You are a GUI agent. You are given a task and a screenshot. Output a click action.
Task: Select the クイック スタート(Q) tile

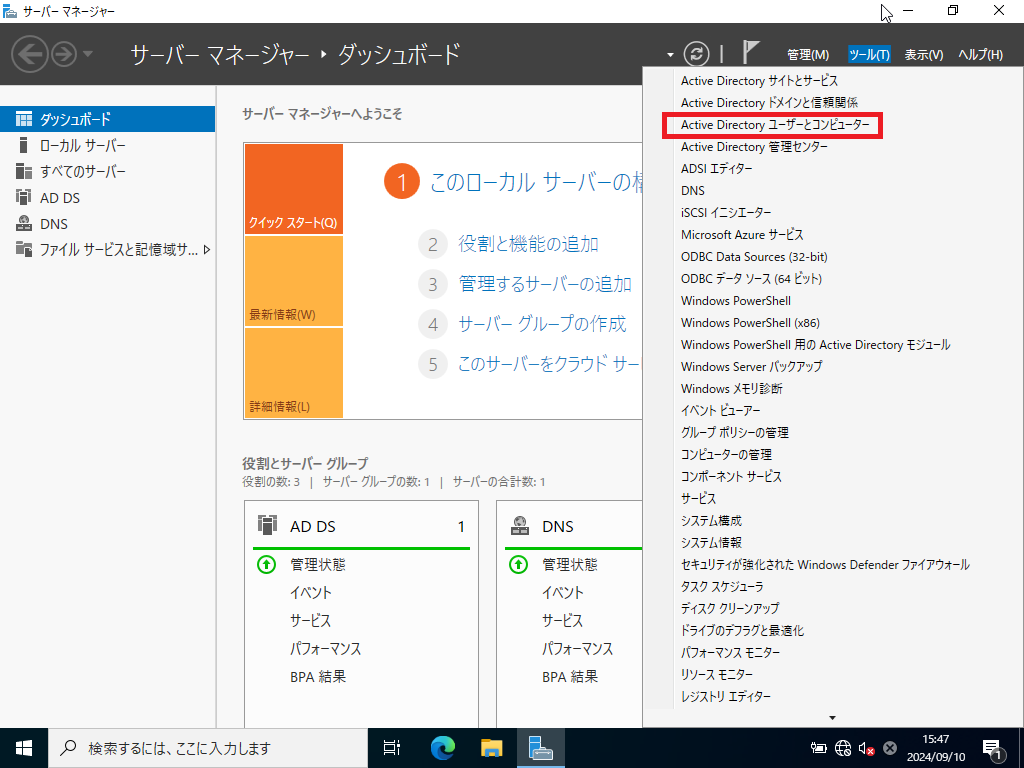293,189
